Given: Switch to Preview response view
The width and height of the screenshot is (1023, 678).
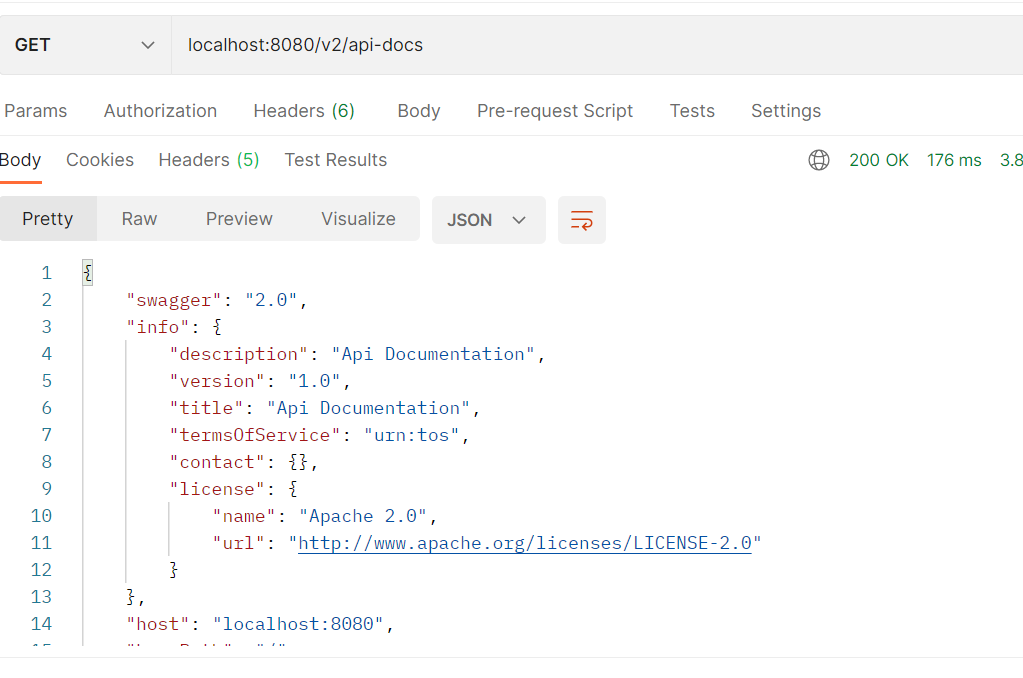Looking at the screenshot, I should (x=239, y=219).
